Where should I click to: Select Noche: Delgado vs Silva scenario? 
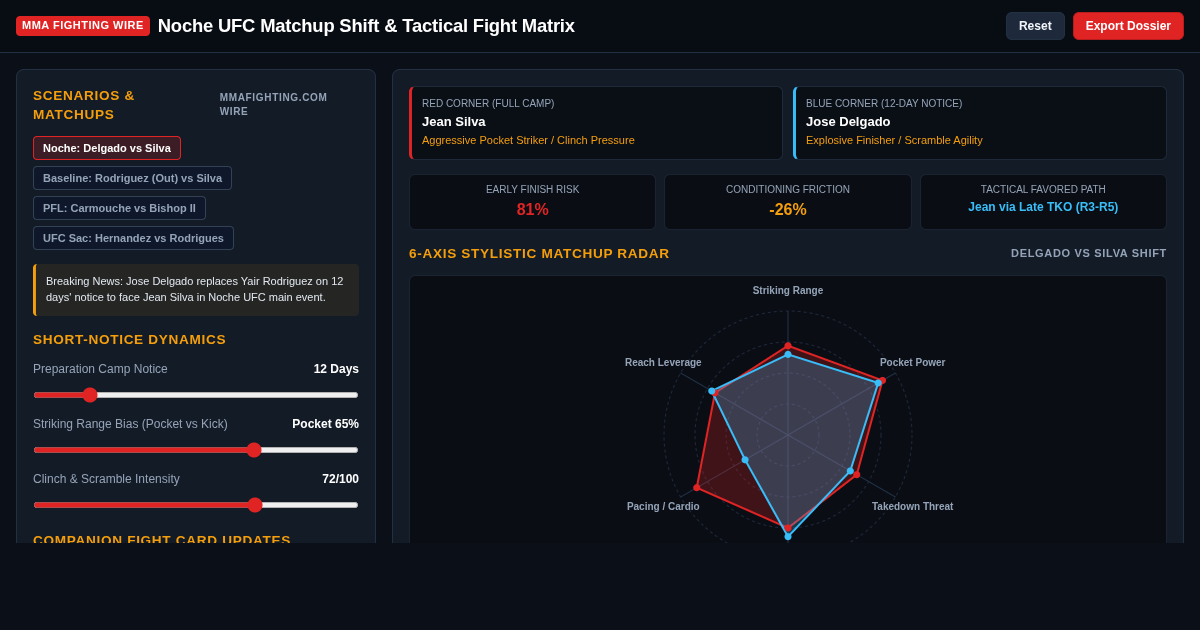(x=107, y=148)
